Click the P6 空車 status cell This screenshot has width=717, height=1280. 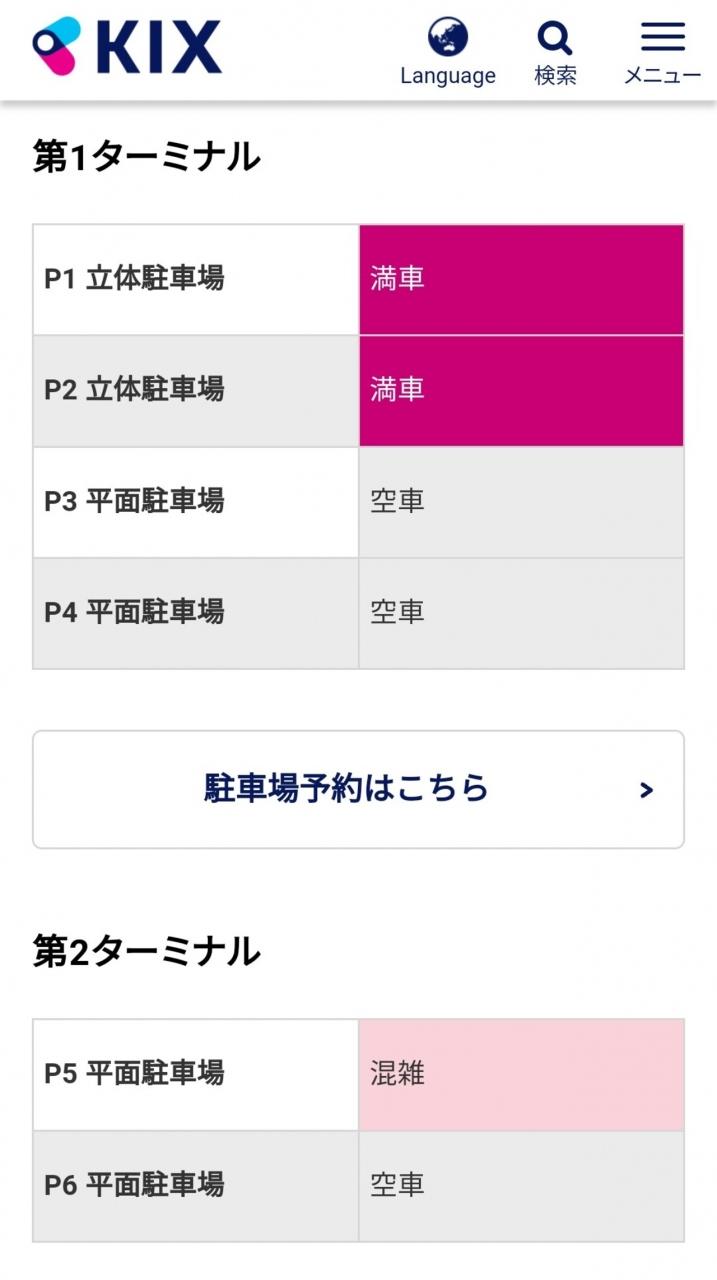[x=521, y=1185]
